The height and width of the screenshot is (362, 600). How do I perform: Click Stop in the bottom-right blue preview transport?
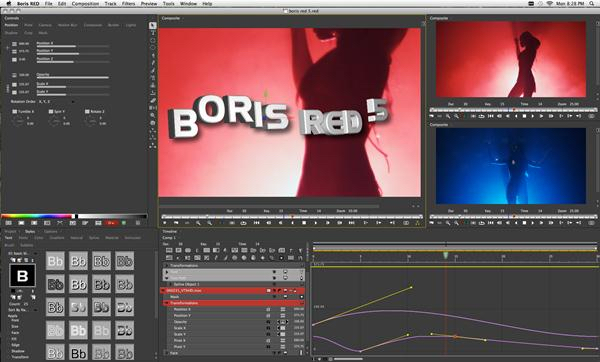[524, 223]
